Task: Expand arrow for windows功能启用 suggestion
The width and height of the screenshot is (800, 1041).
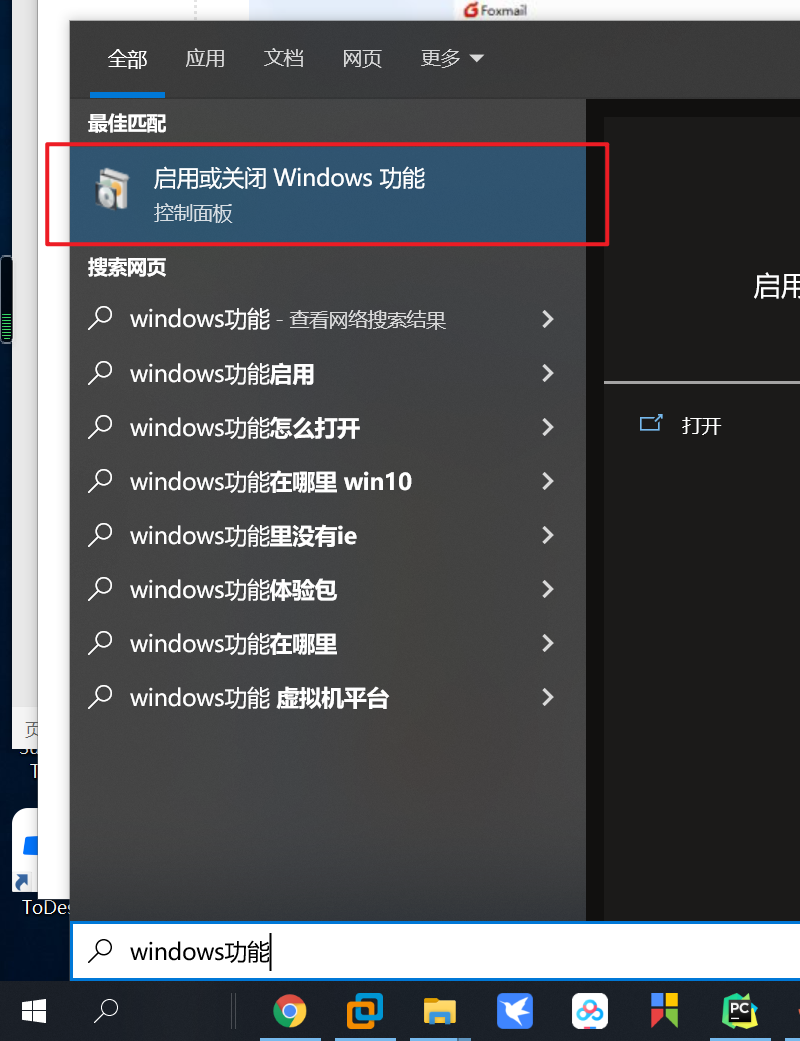Action: coord(548,373)
